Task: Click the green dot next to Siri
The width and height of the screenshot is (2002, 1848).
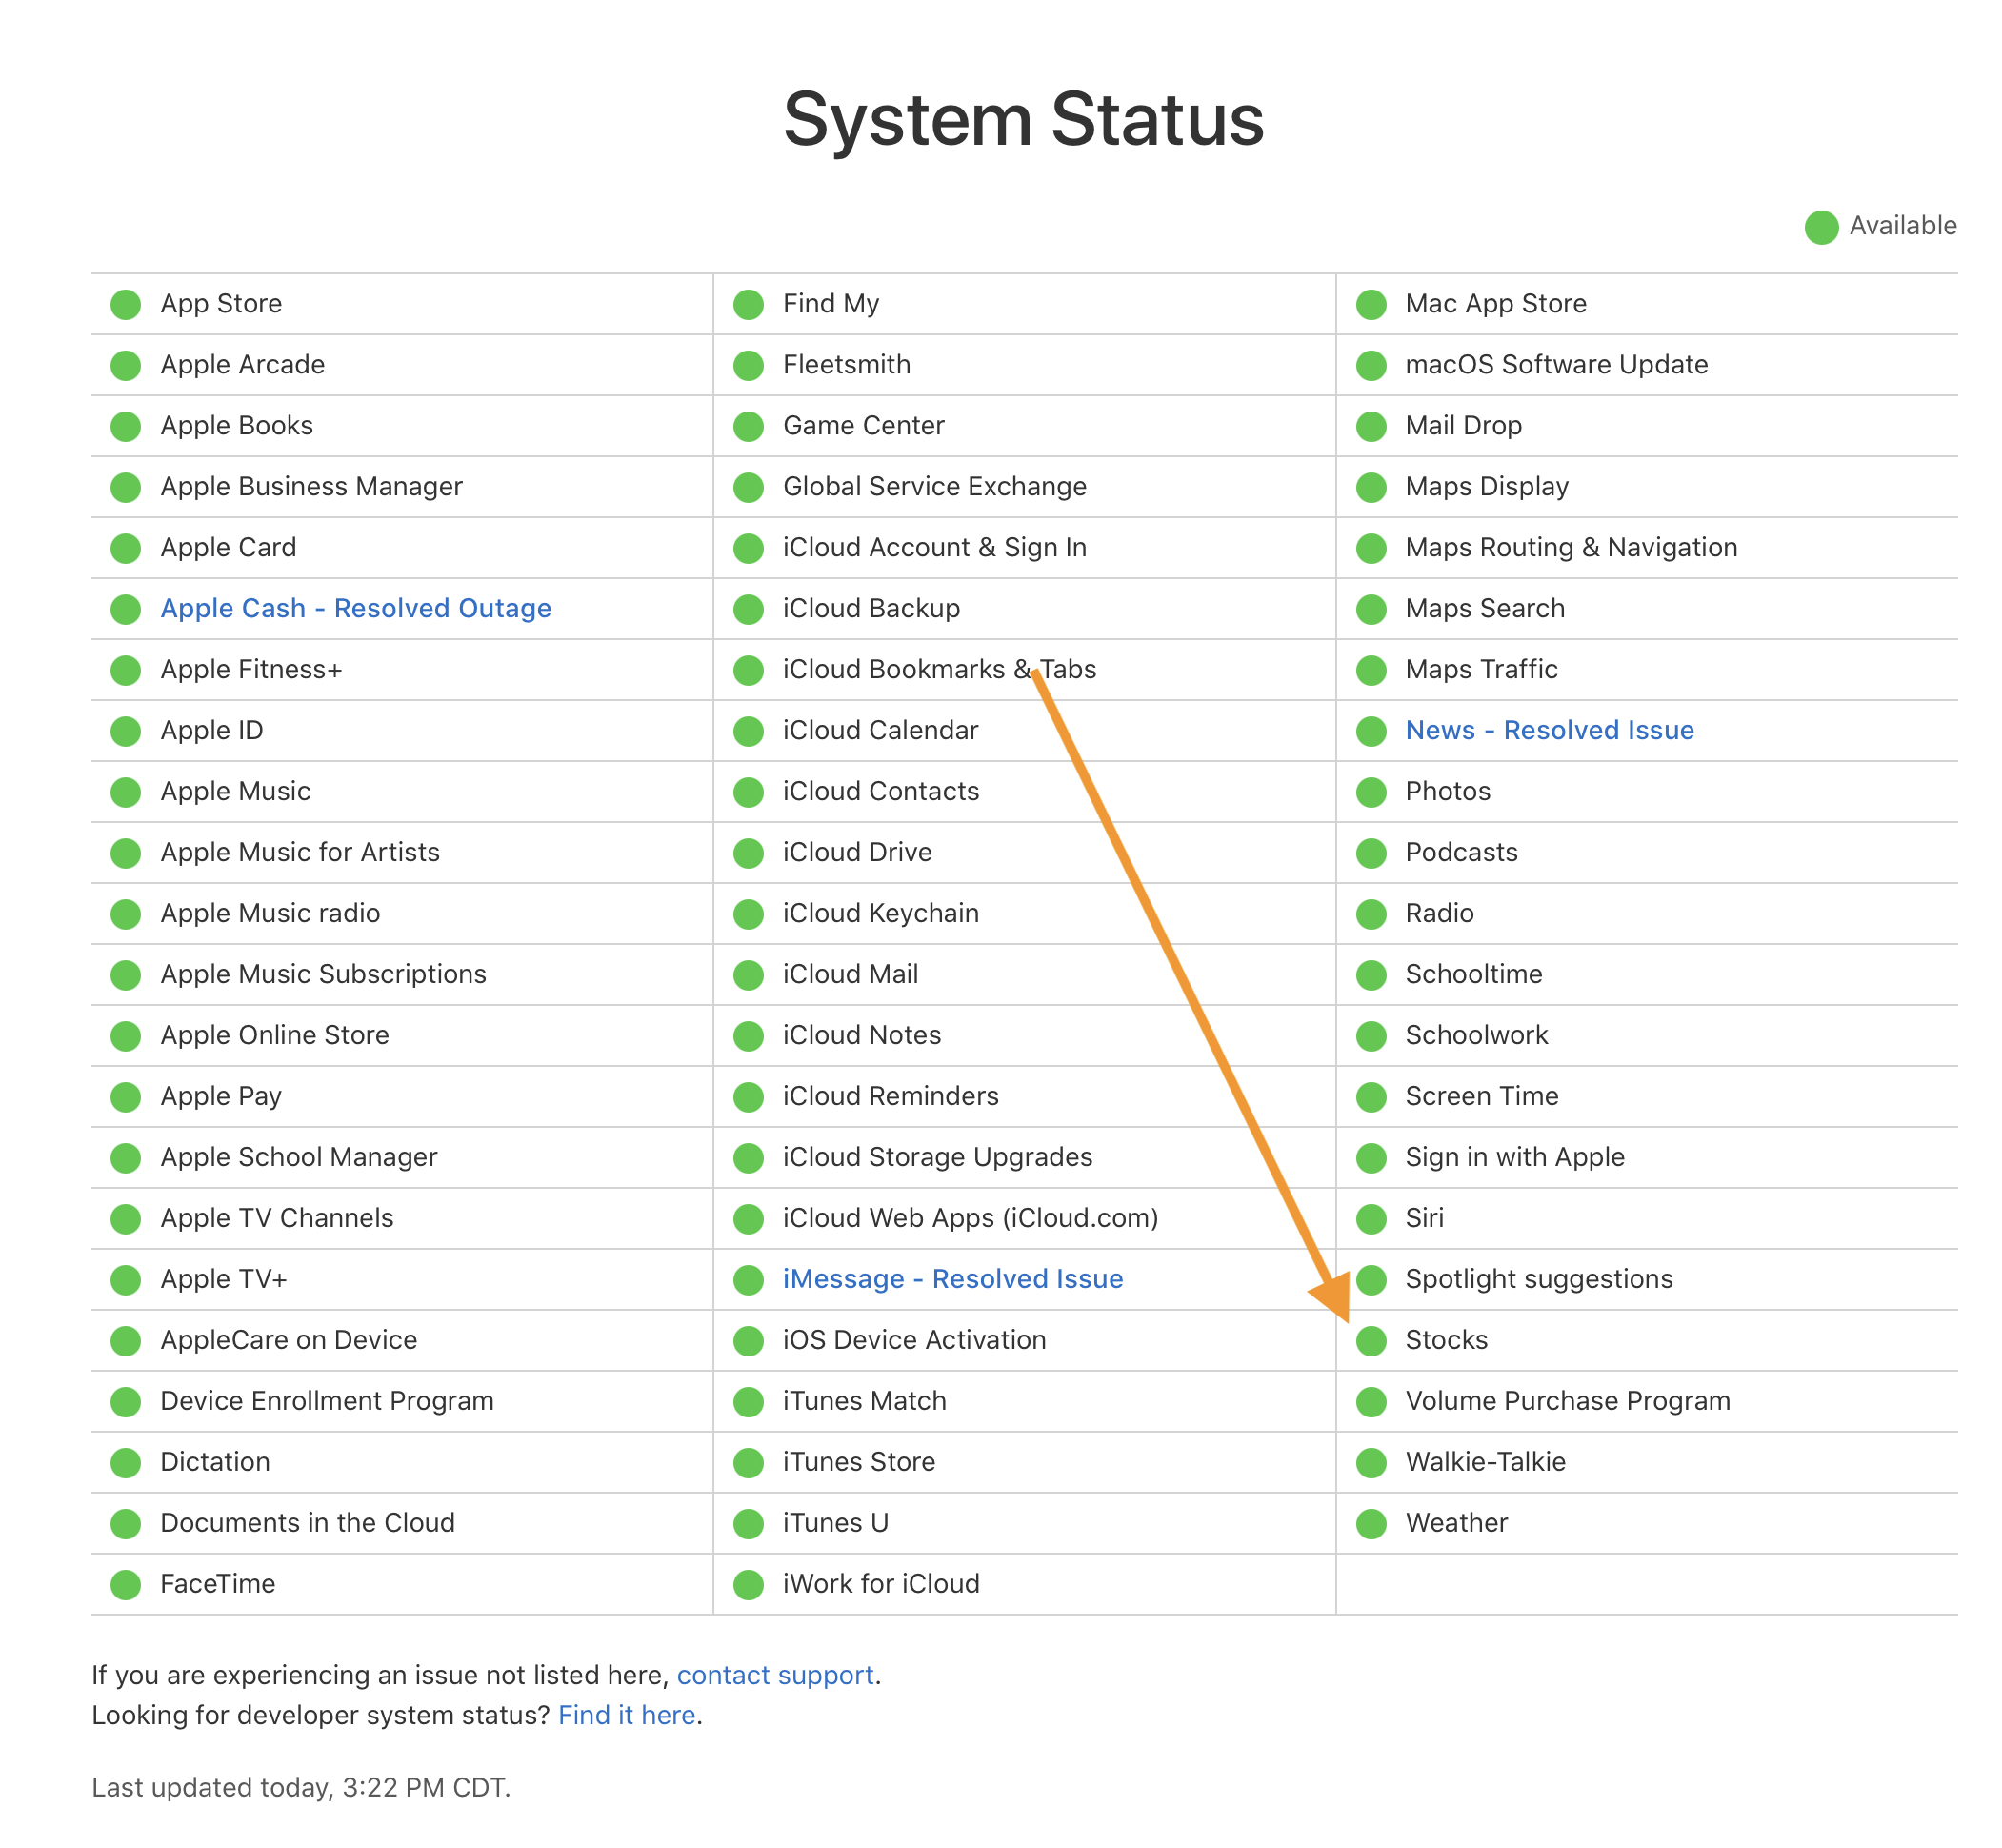Action: pos(1371,1219)
